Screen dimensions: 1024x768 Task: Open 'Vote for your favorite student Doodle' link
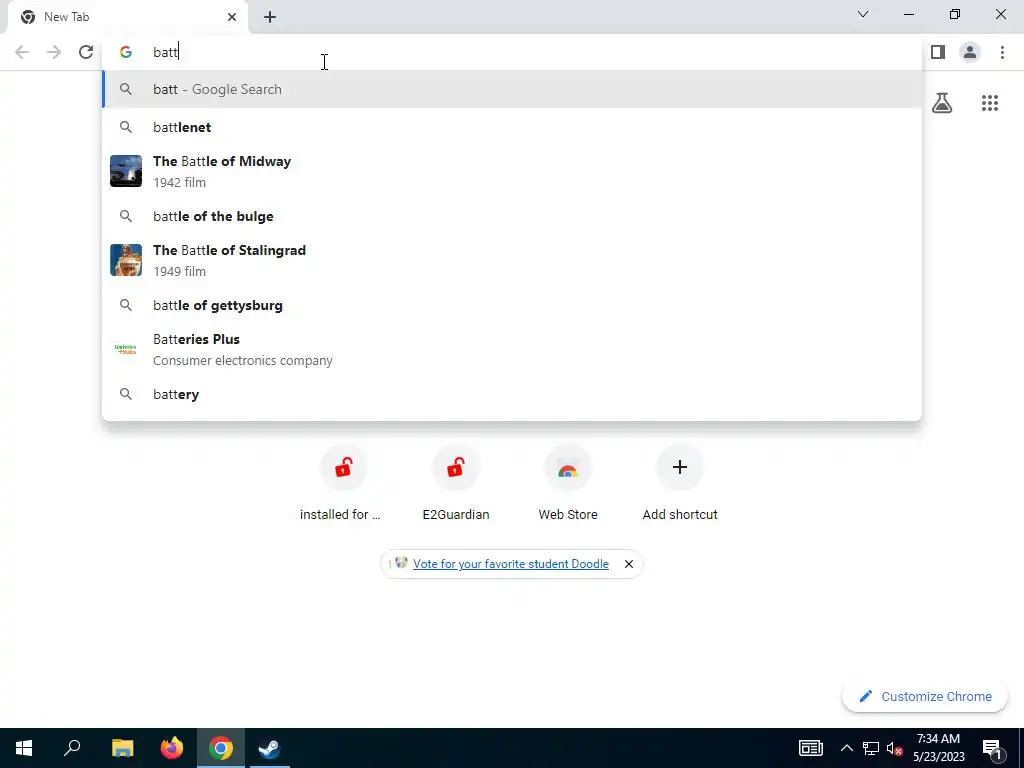(511, 564)
